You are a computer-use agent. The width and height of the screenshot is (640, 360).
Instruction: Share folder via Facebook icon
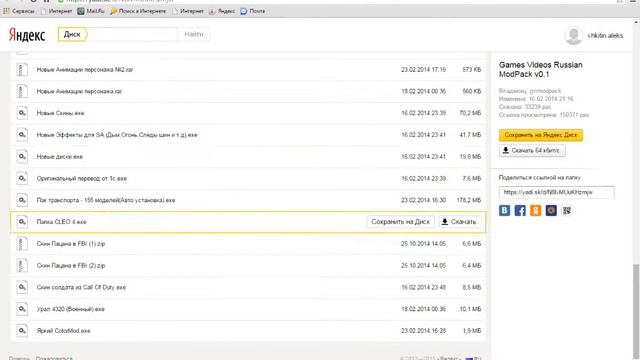pyautogui.click(x=520, y=210)
